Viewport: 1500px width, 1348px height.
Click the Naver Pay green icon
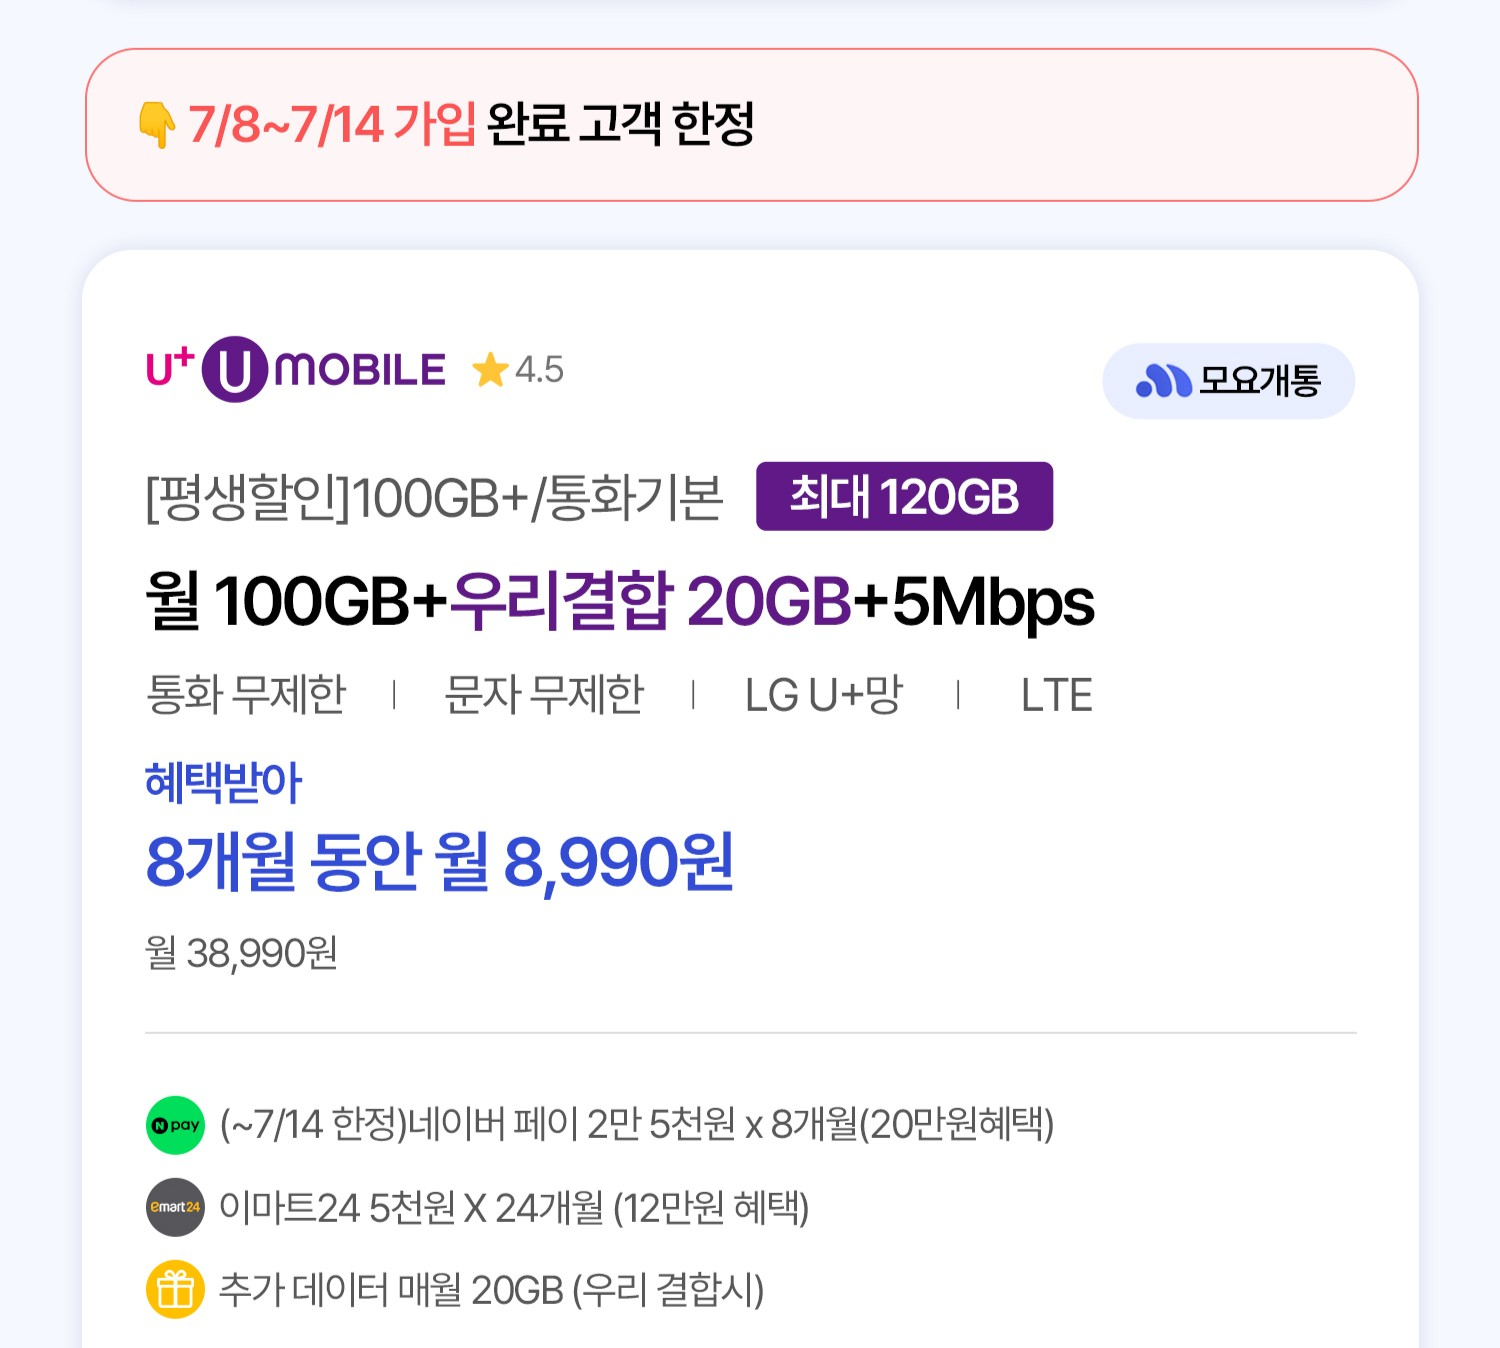click(x=175, y=1125)
